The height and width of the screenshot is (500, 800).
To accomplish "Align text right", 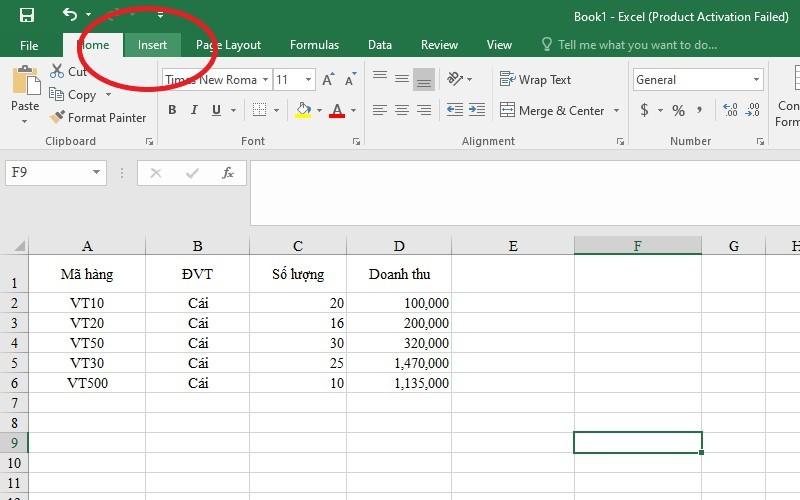I will [424, 110].
